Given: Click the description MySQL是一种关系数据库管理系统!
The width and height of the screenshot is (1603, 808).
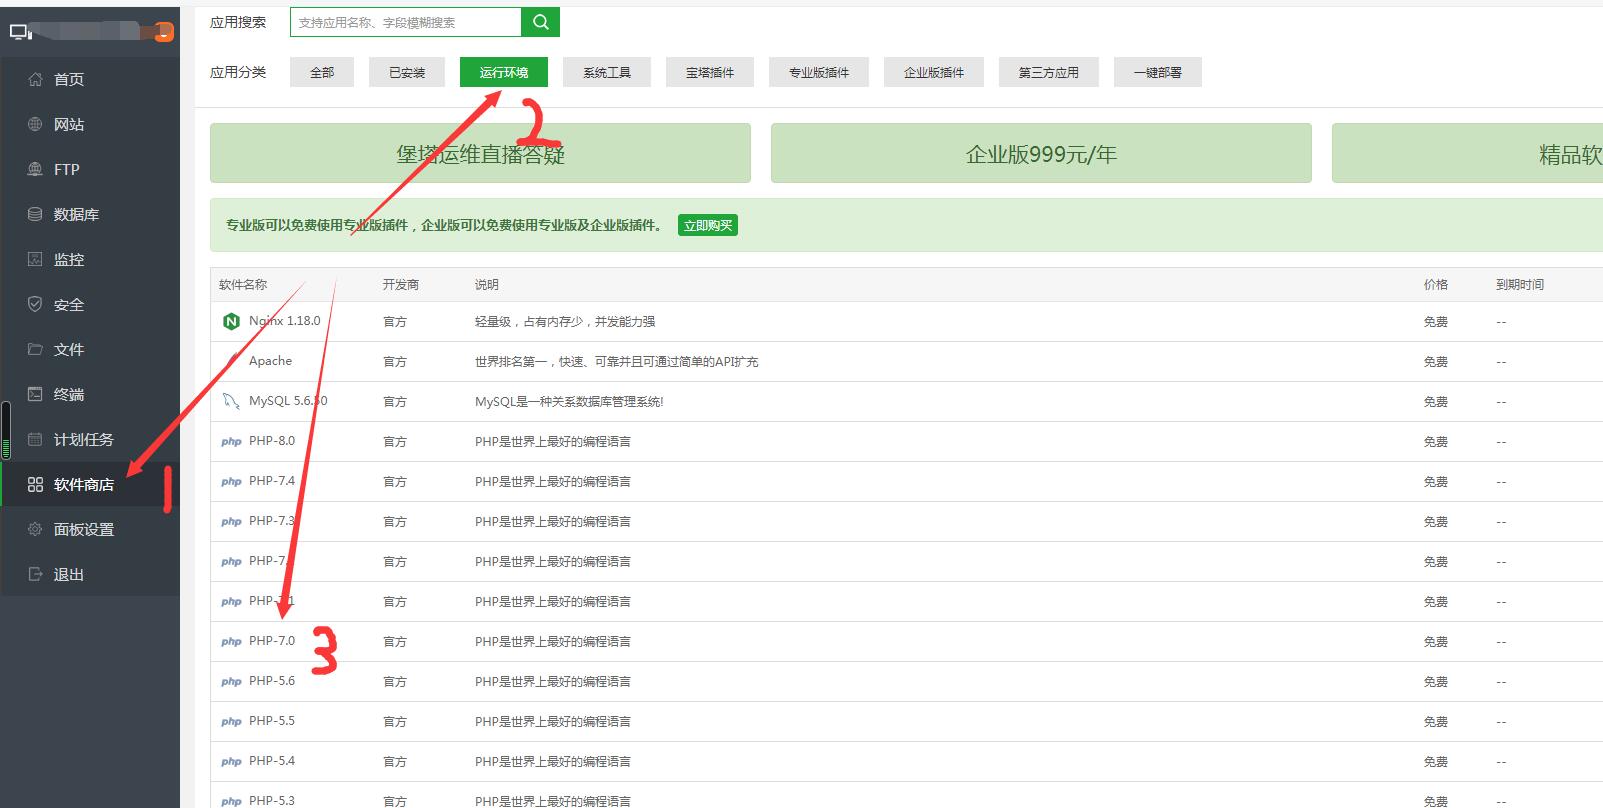Looking at the screenshot, I should tap(569, 401).
